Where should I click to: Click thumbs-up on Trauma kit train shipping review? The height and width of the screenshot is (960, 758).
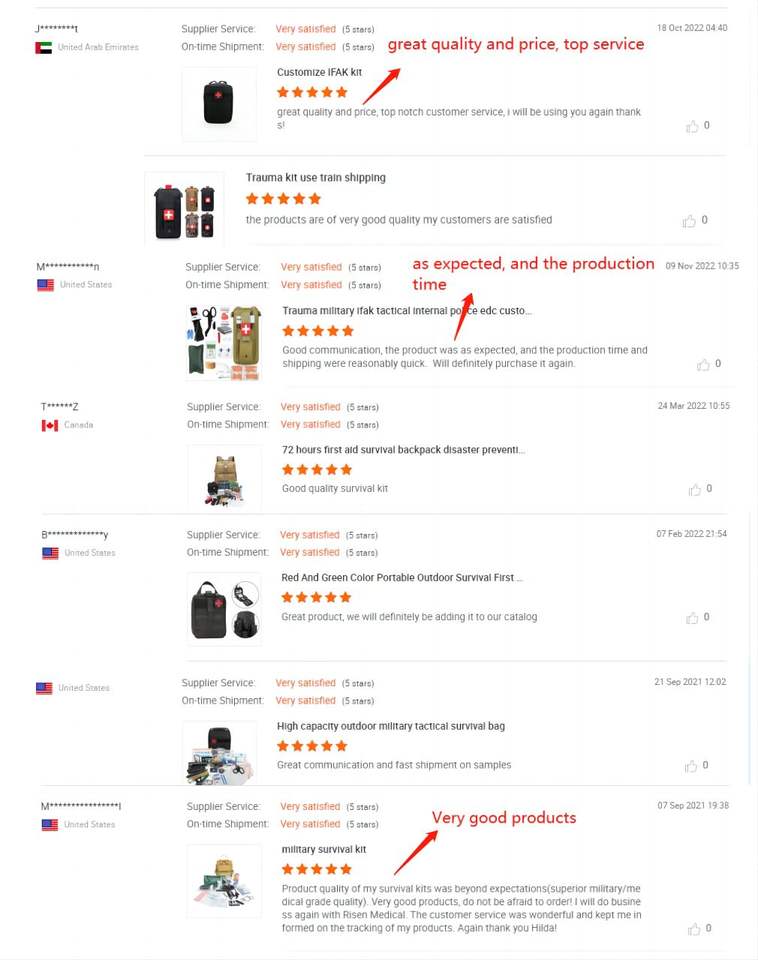coord(689,221)
